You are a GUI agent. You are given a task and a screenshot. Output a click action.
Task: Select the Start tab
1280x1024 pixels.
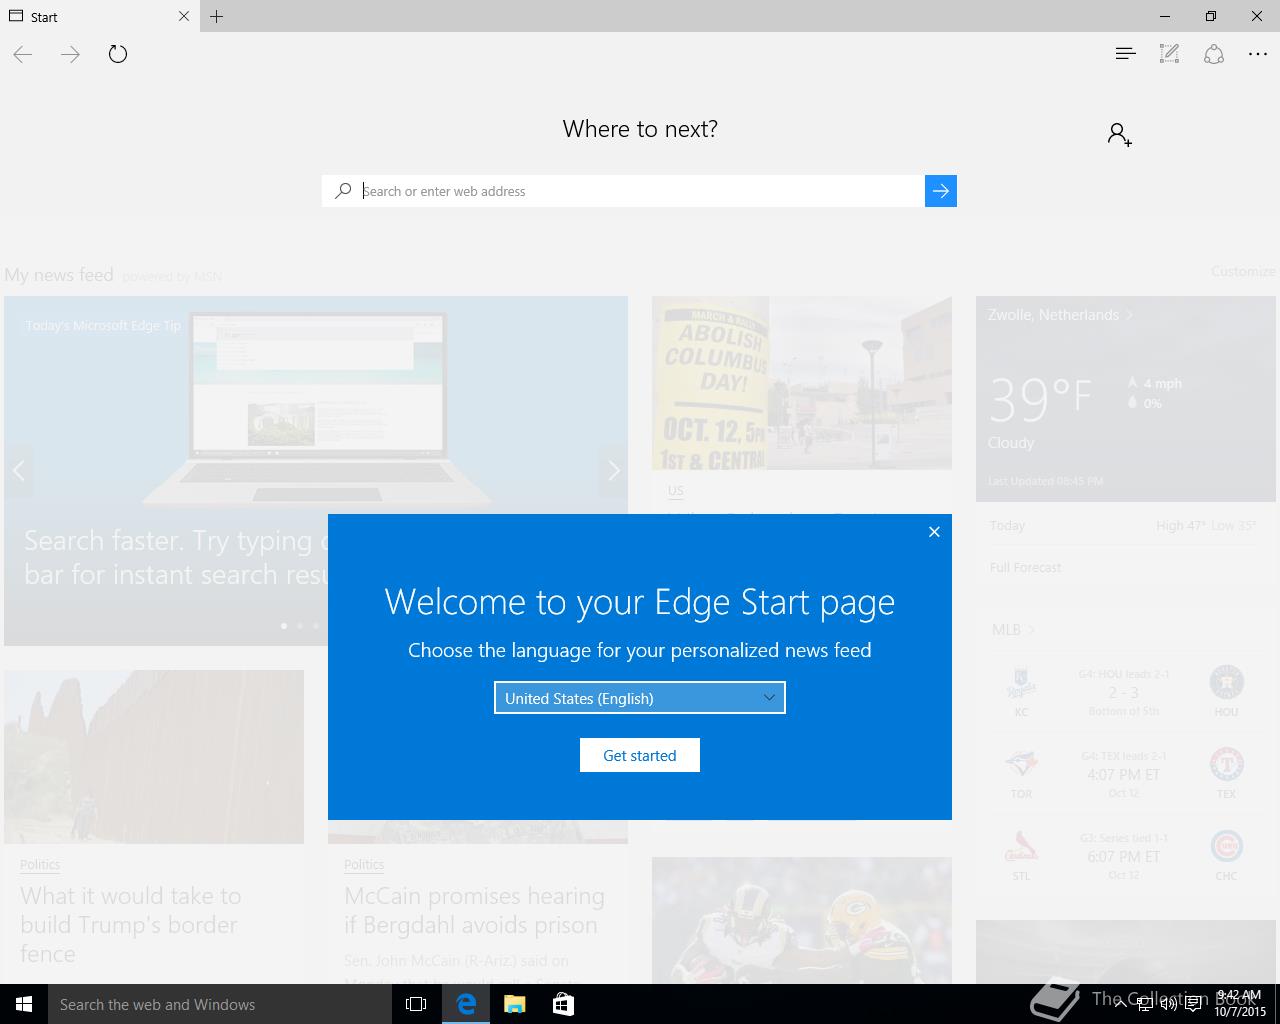[100, 16]
